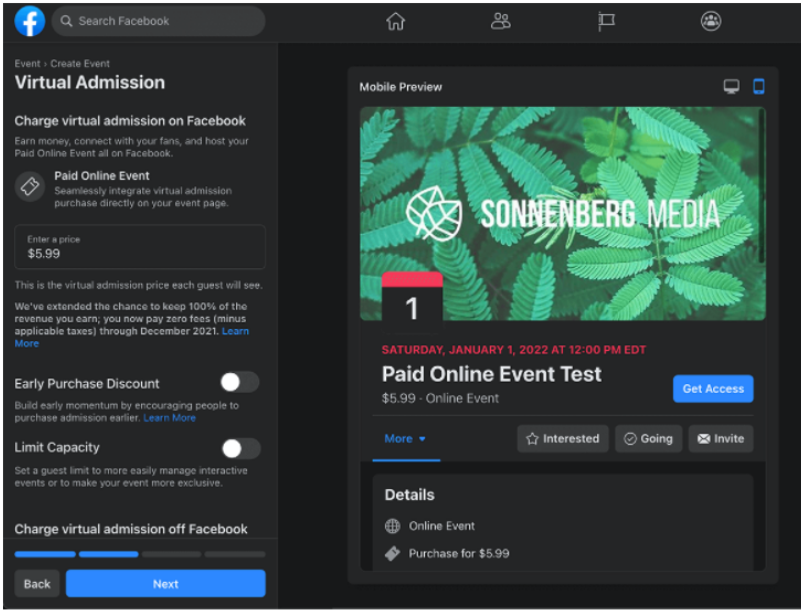Switch to mobile preview icon
Viewport: 801px width, 610px height.
click(759, 86)
